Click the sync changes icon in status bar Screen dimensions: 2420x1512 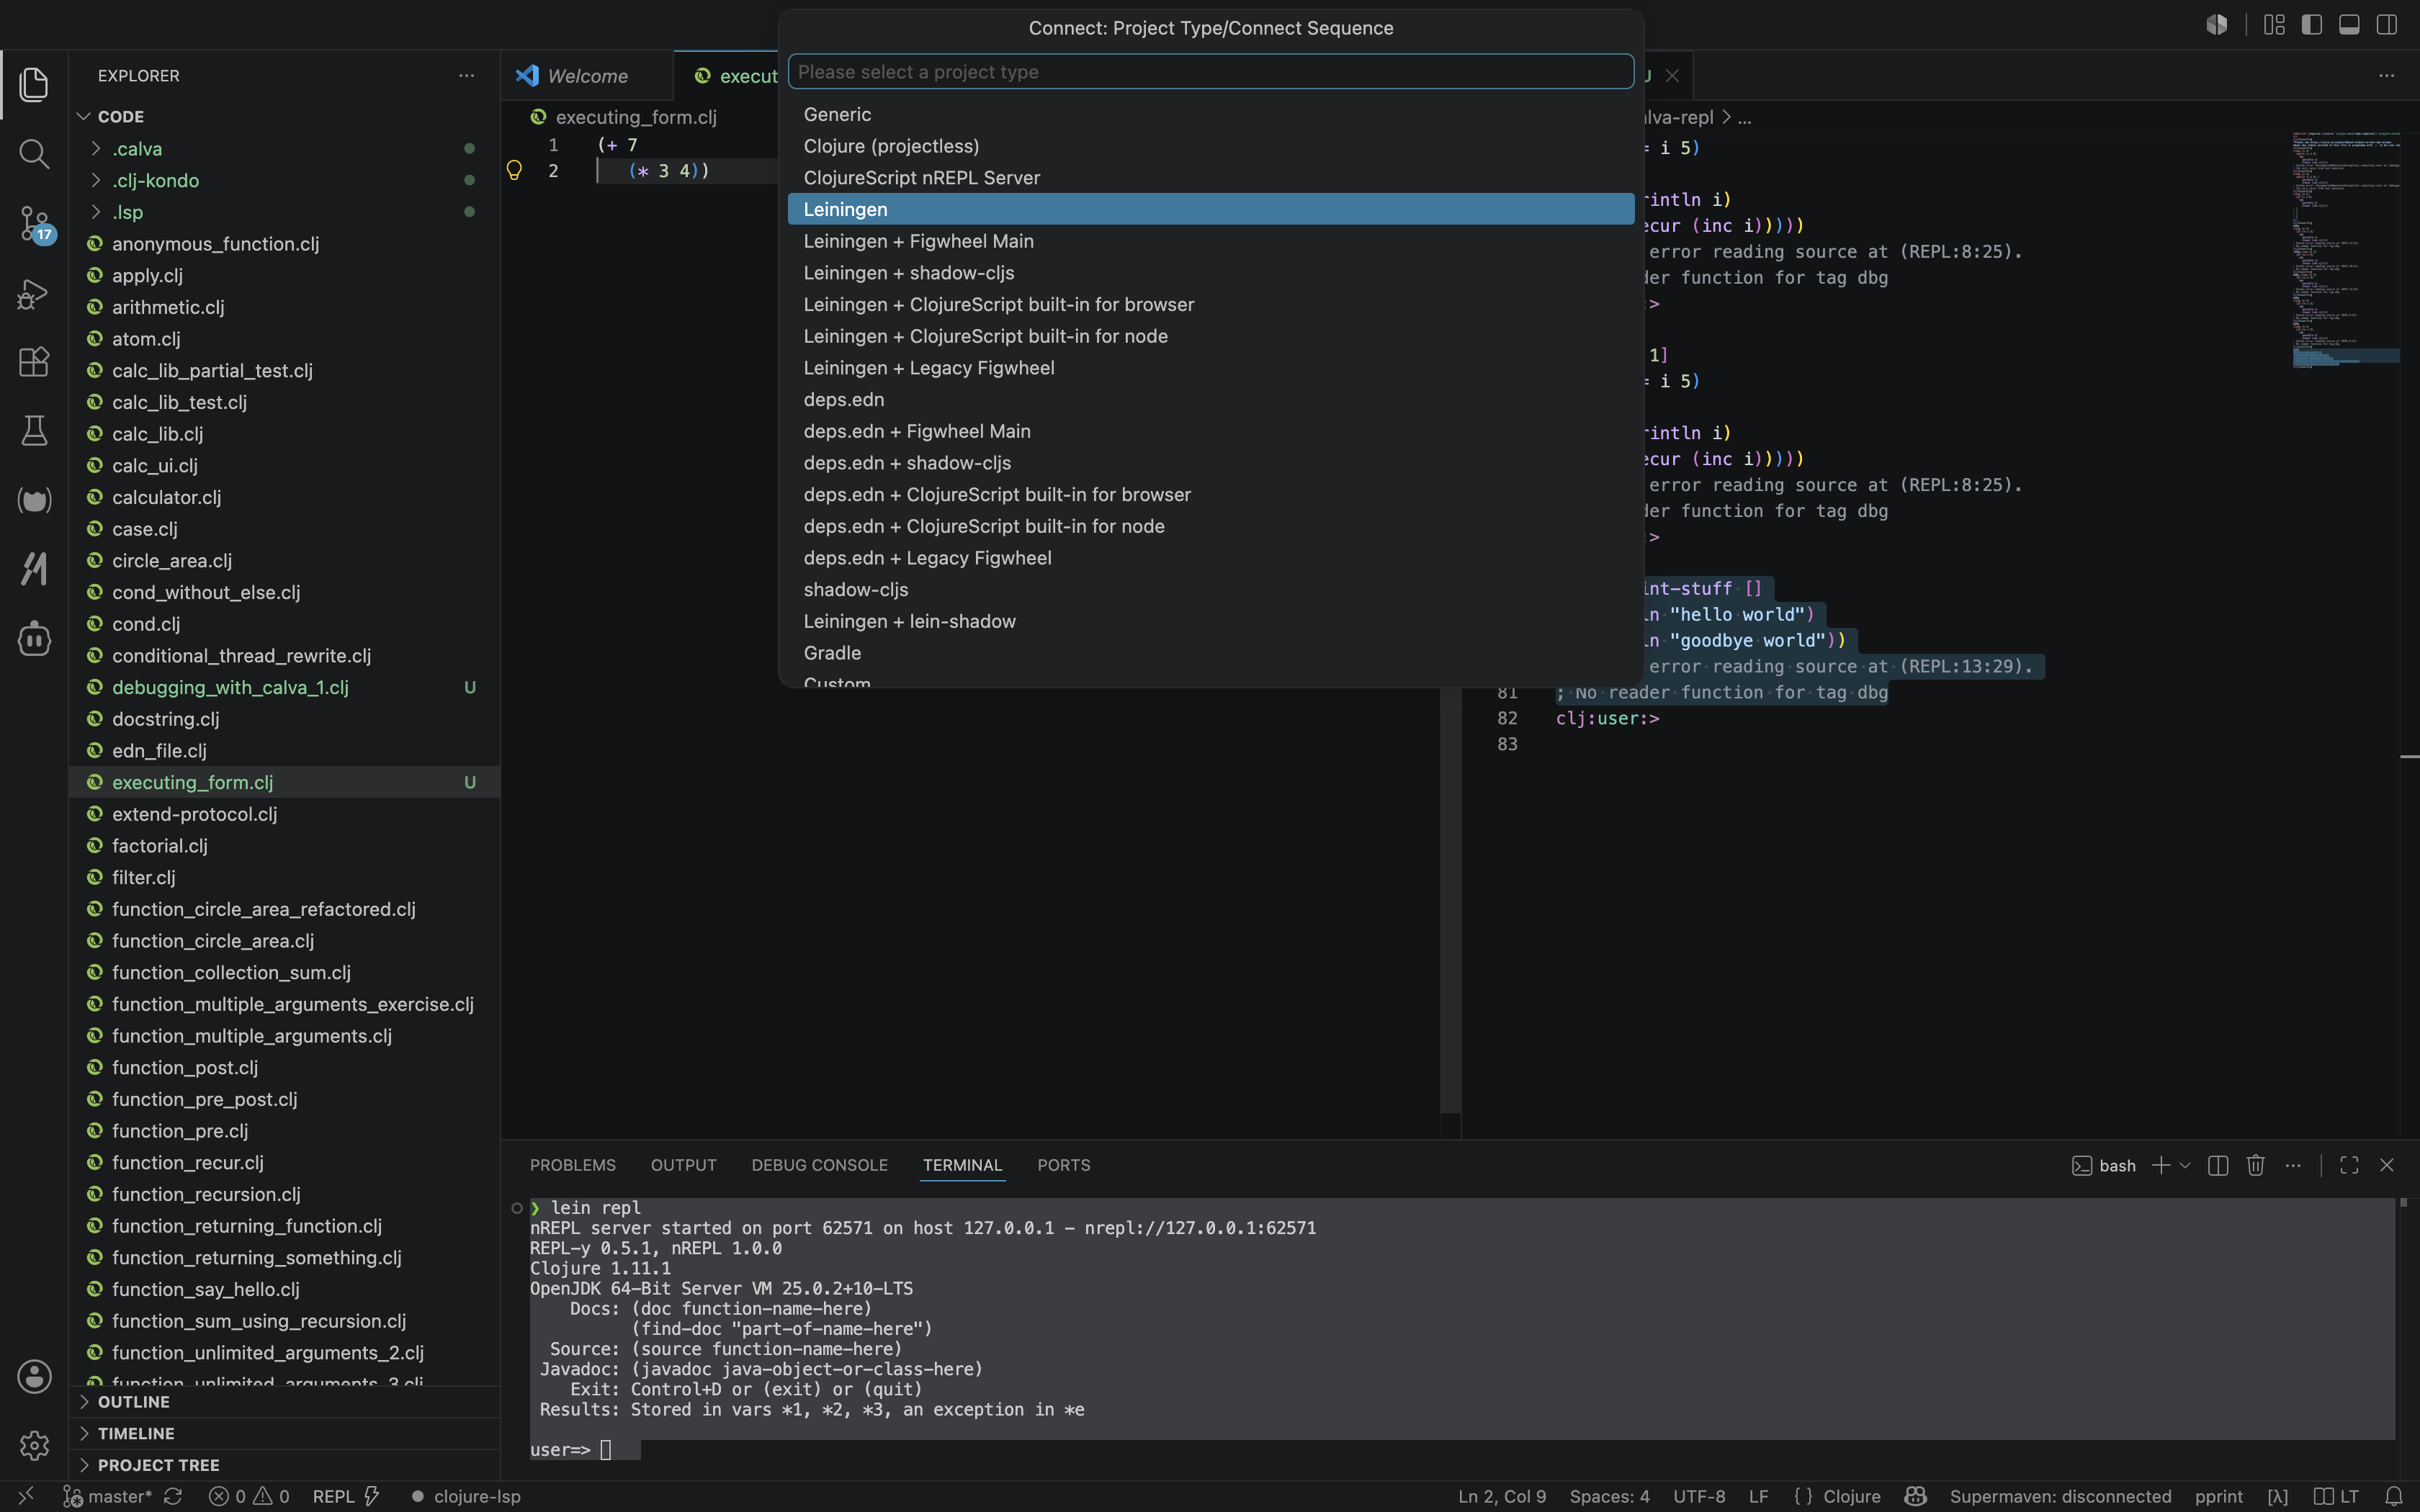(173, 1496)
